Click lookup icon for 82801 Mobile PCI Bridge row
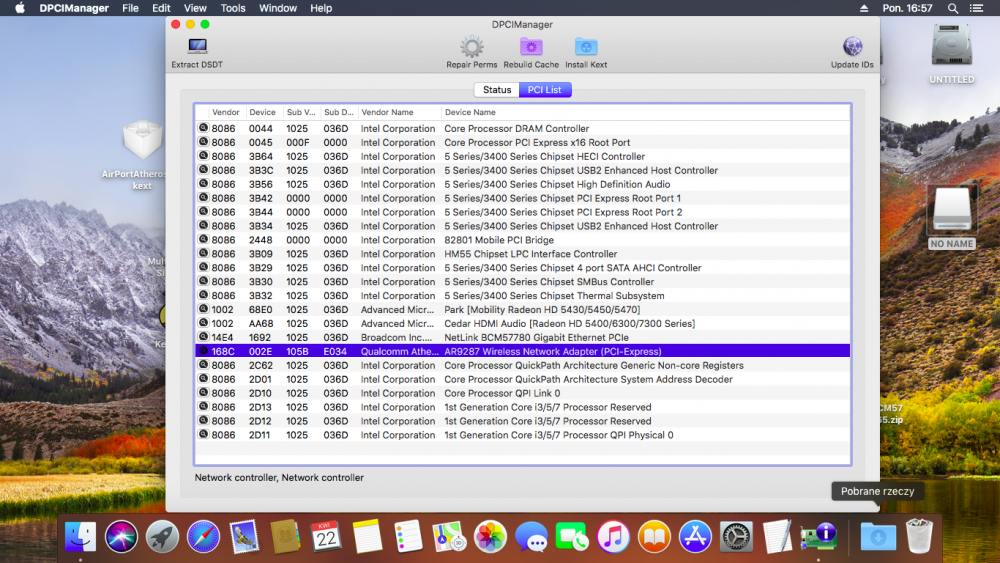Screen dimensions: 1000x563 (x=203, y=240)
